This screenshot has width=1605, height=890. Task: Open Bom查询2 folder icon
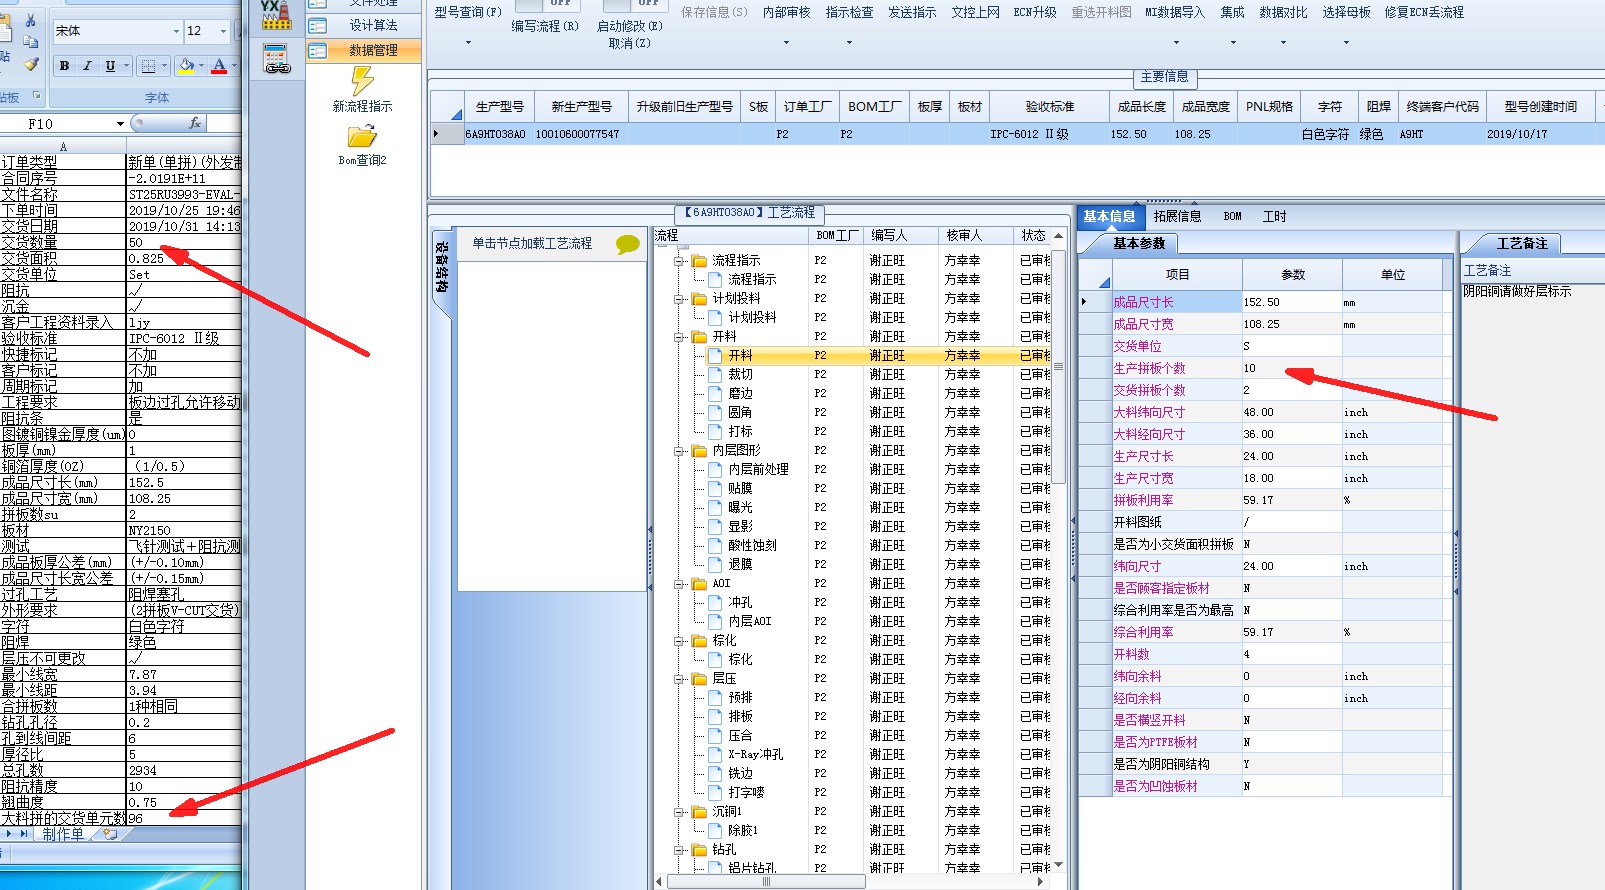pos(362,136)
